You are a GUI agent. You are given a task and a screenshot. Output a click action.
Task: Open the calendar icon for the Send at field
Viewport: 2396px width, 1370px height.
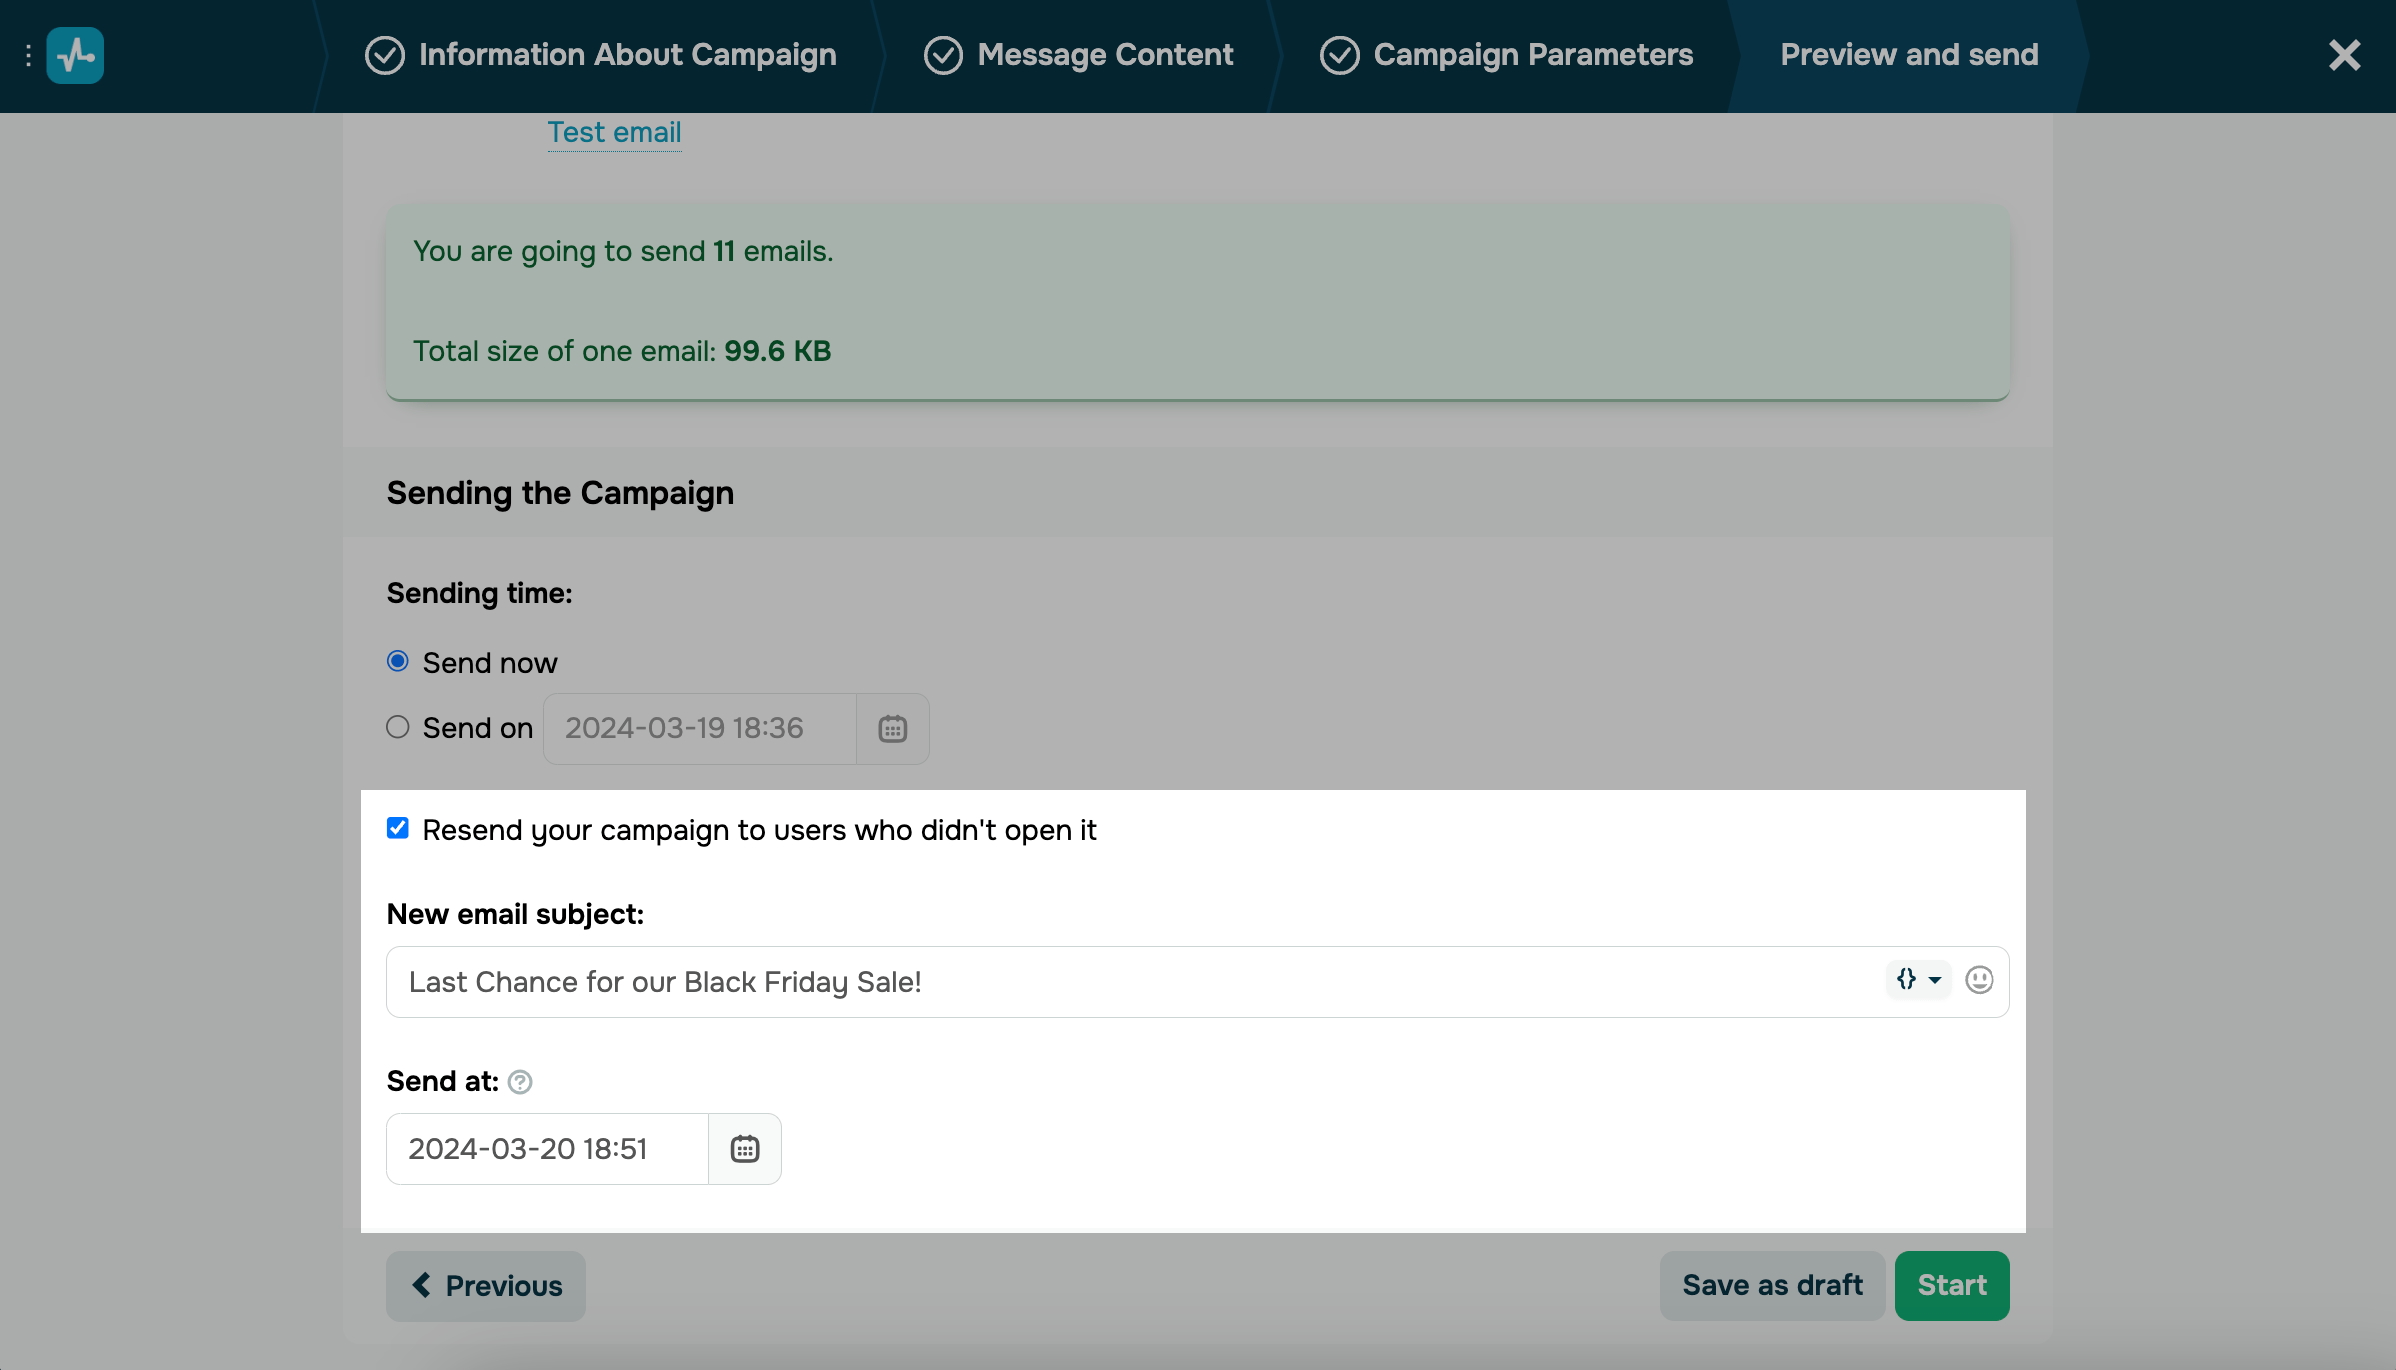pyautogui.click(x=744, y=1147)
